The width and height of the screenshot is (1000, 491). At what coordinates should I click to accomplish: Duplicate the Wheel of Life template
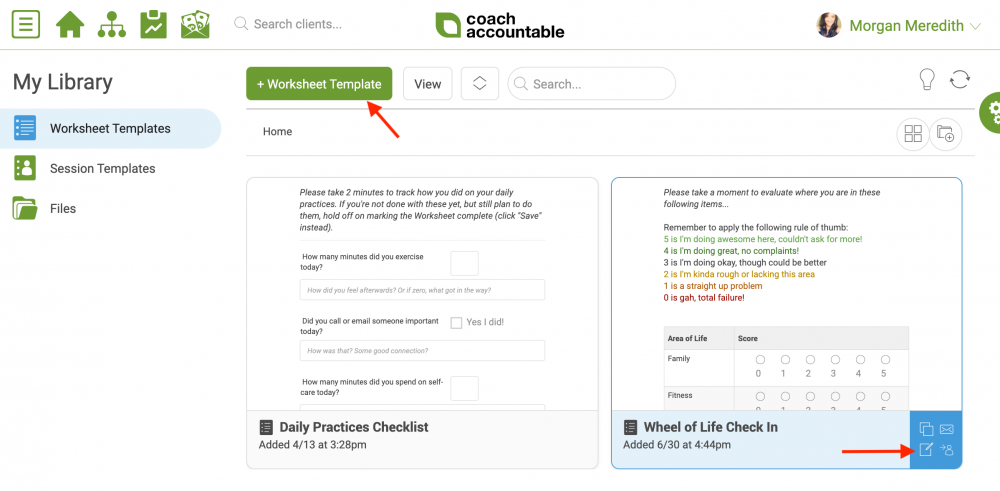click(x=926, y=429)
